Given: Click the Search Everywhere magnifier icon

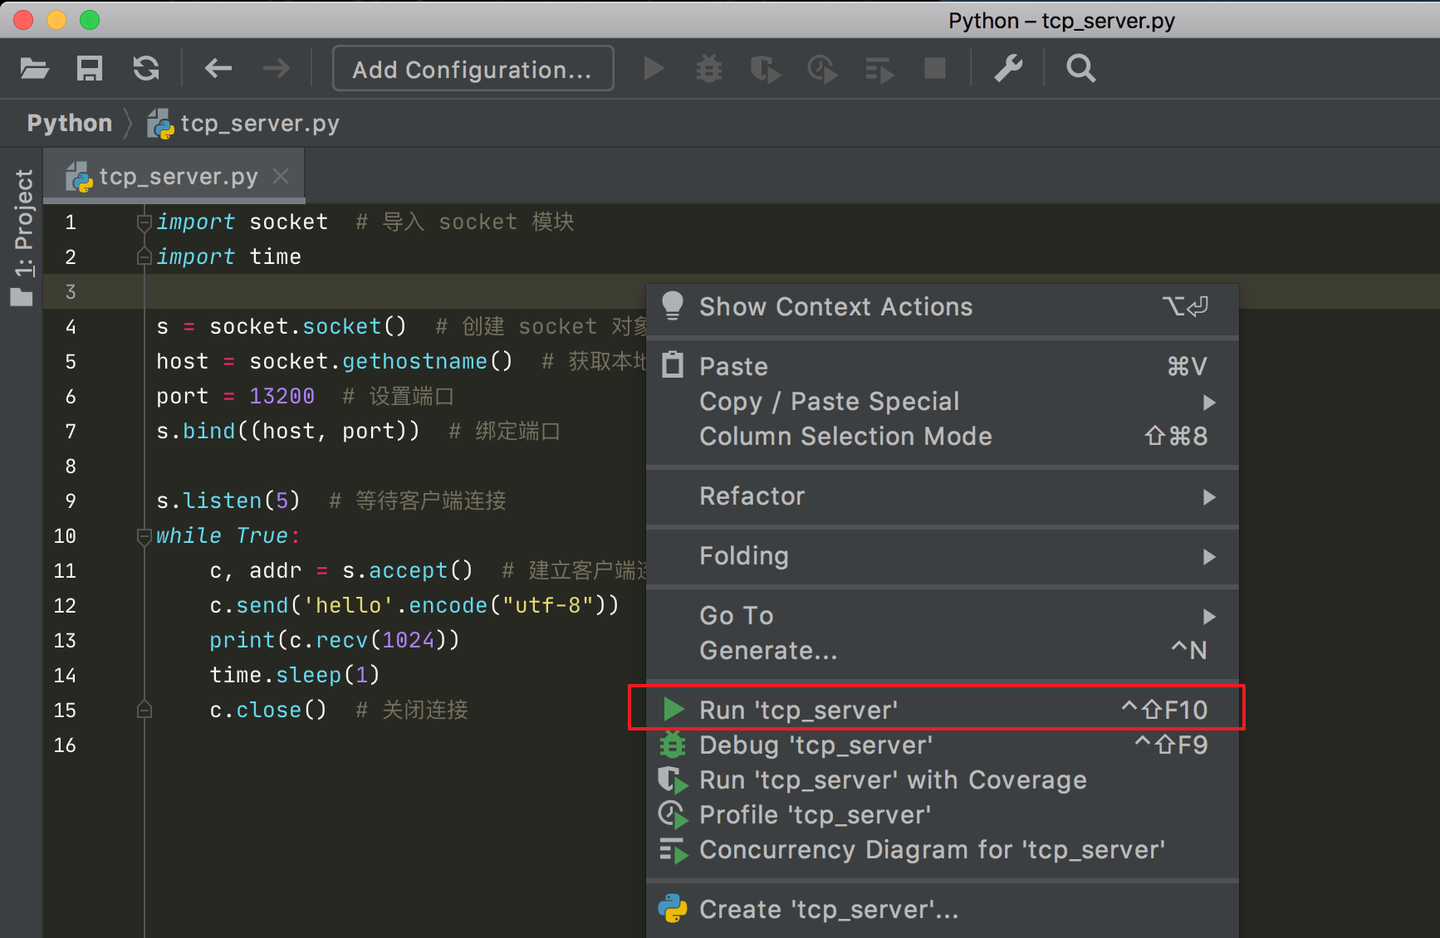Looking at the screenshot, I should [x=1081, y=68].
